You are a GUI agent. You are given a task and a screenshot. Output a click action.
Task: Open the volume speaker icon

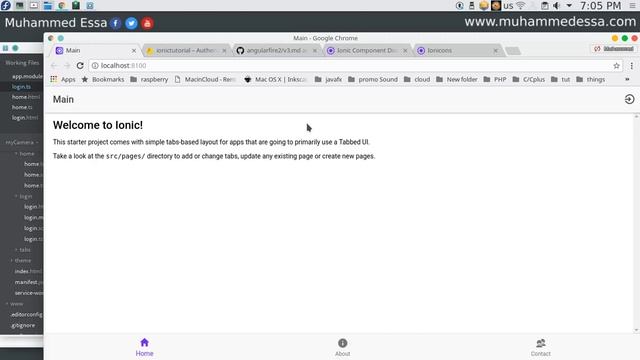click(x=557, y=6)
